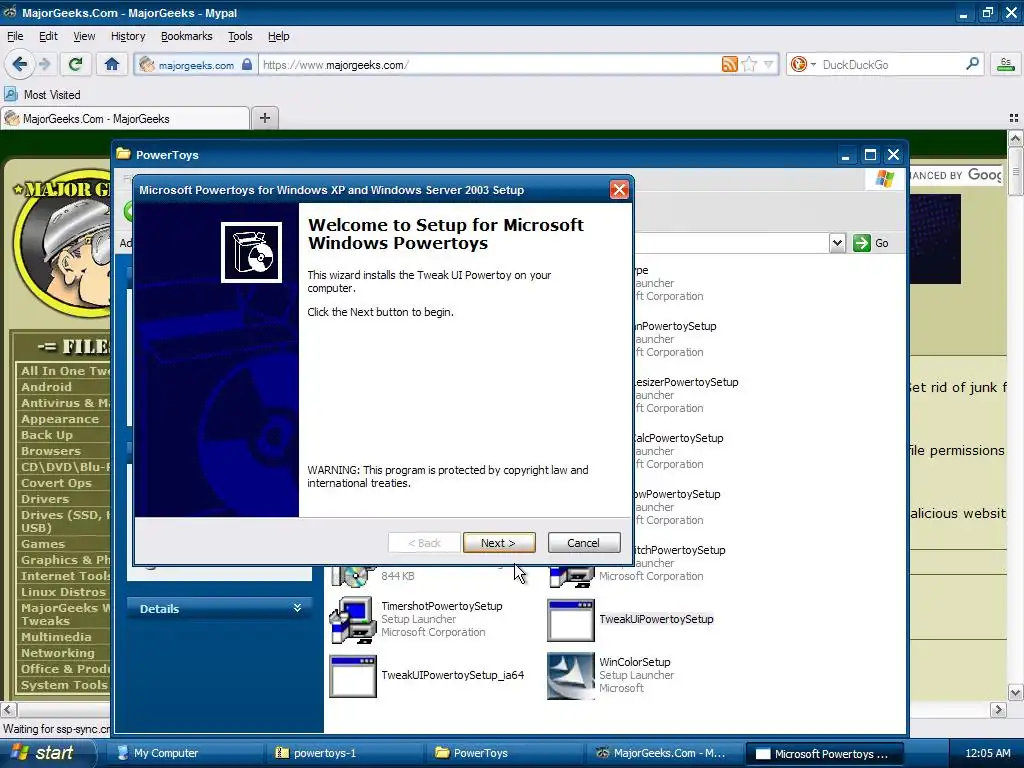Open the History menu
The height and width of the screenshot is (768, 1024).
tap(128, 36)
